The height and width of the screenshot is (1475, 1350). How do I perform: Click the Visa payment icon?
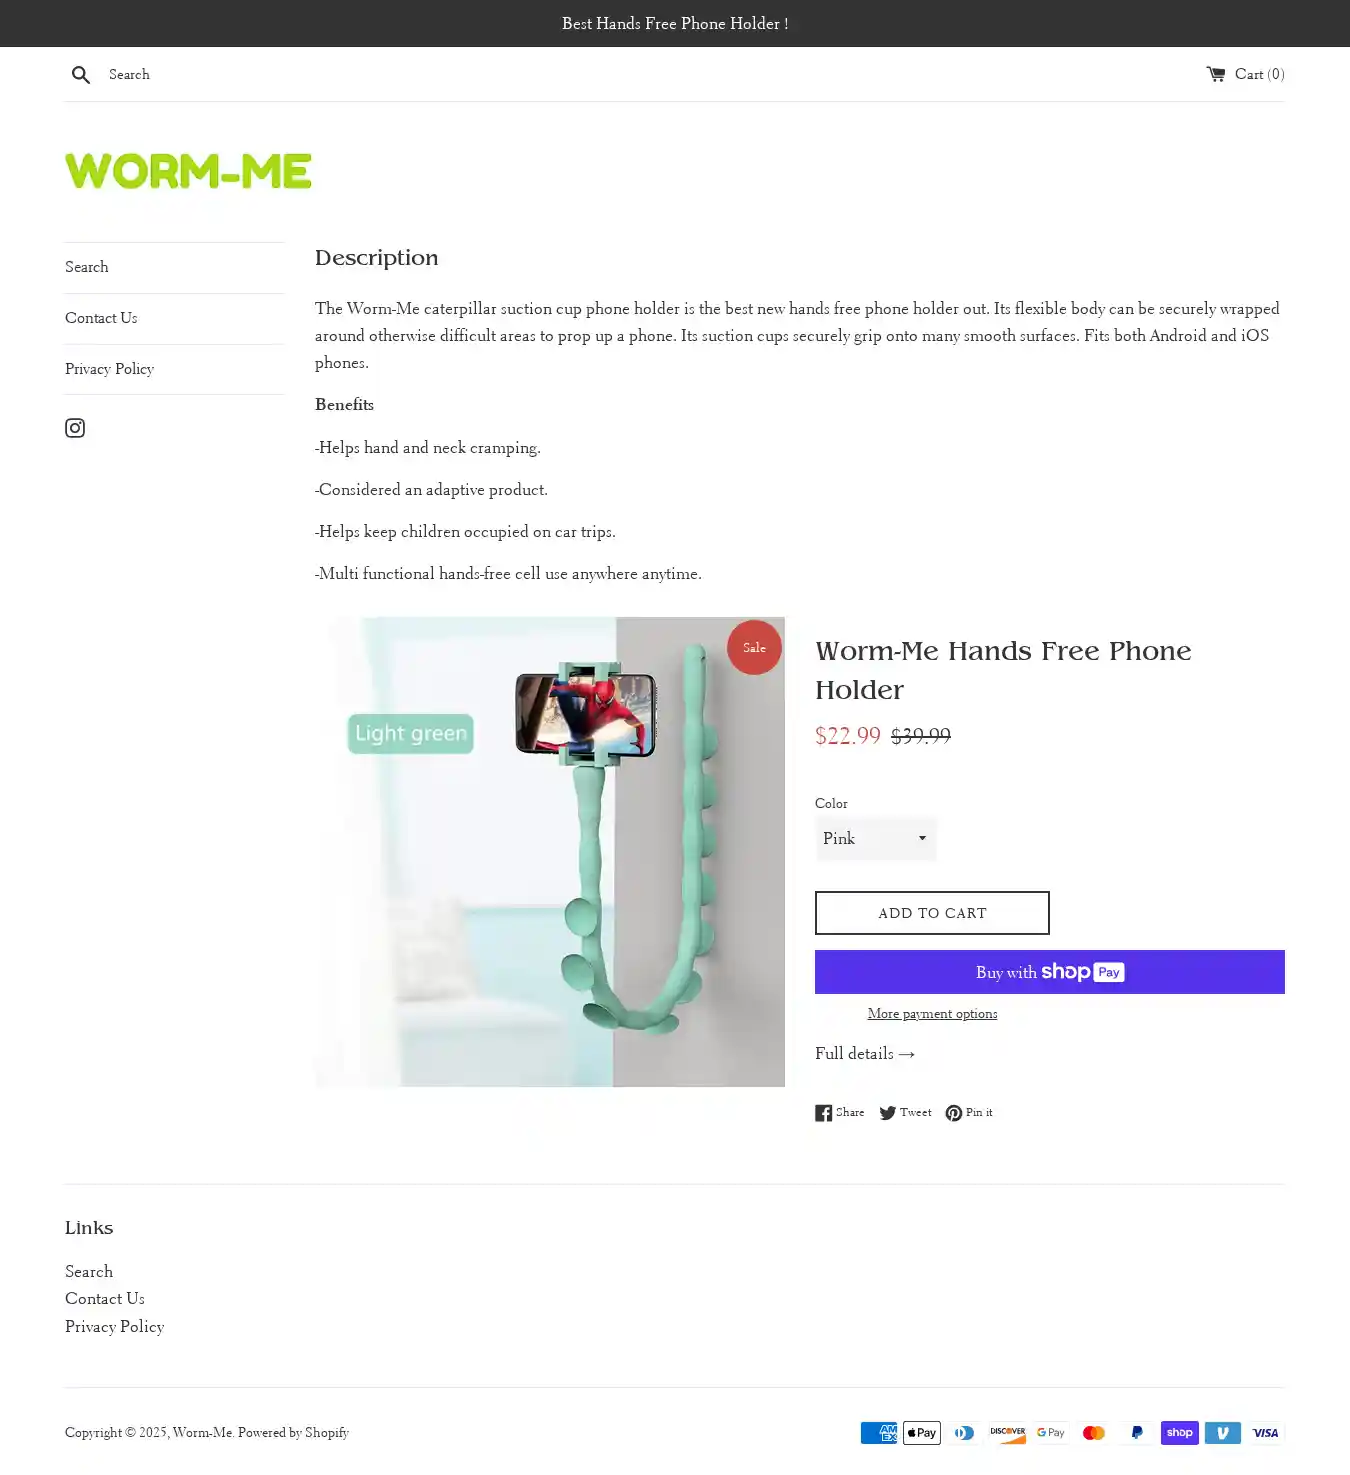(x=1265, y=1433)
